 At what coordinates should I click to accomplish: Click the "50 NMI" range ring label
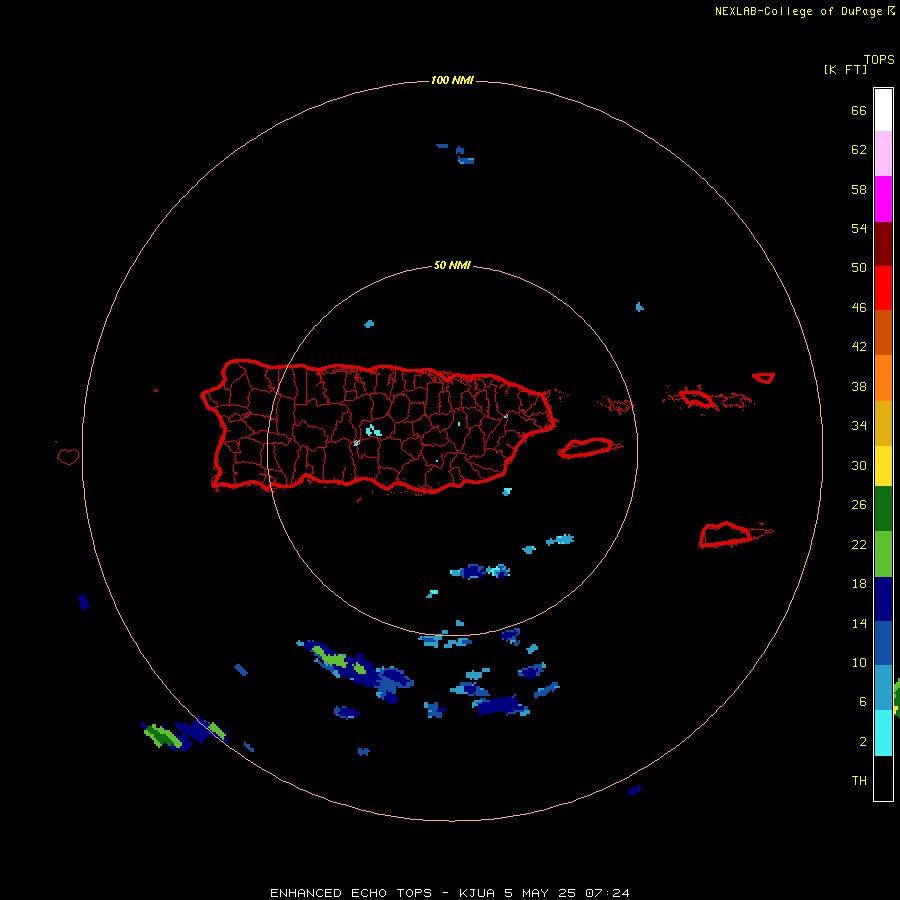click(x=452, y=265)
